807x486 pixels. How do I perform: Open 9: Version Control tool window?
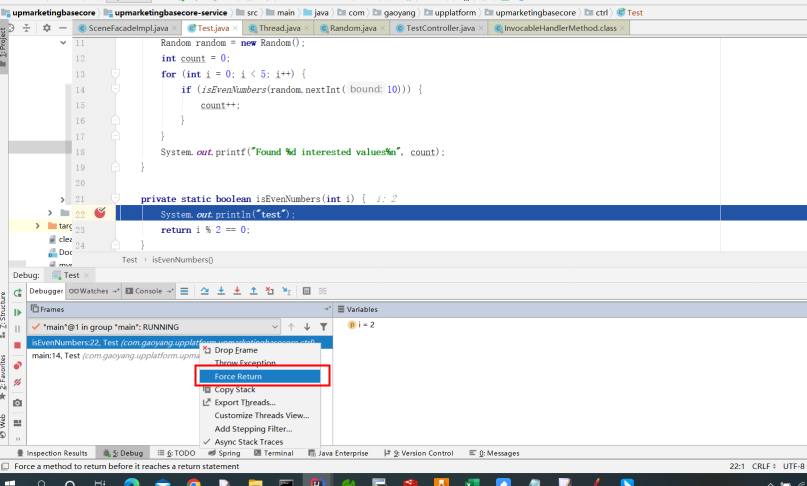(x=419, y=453)
